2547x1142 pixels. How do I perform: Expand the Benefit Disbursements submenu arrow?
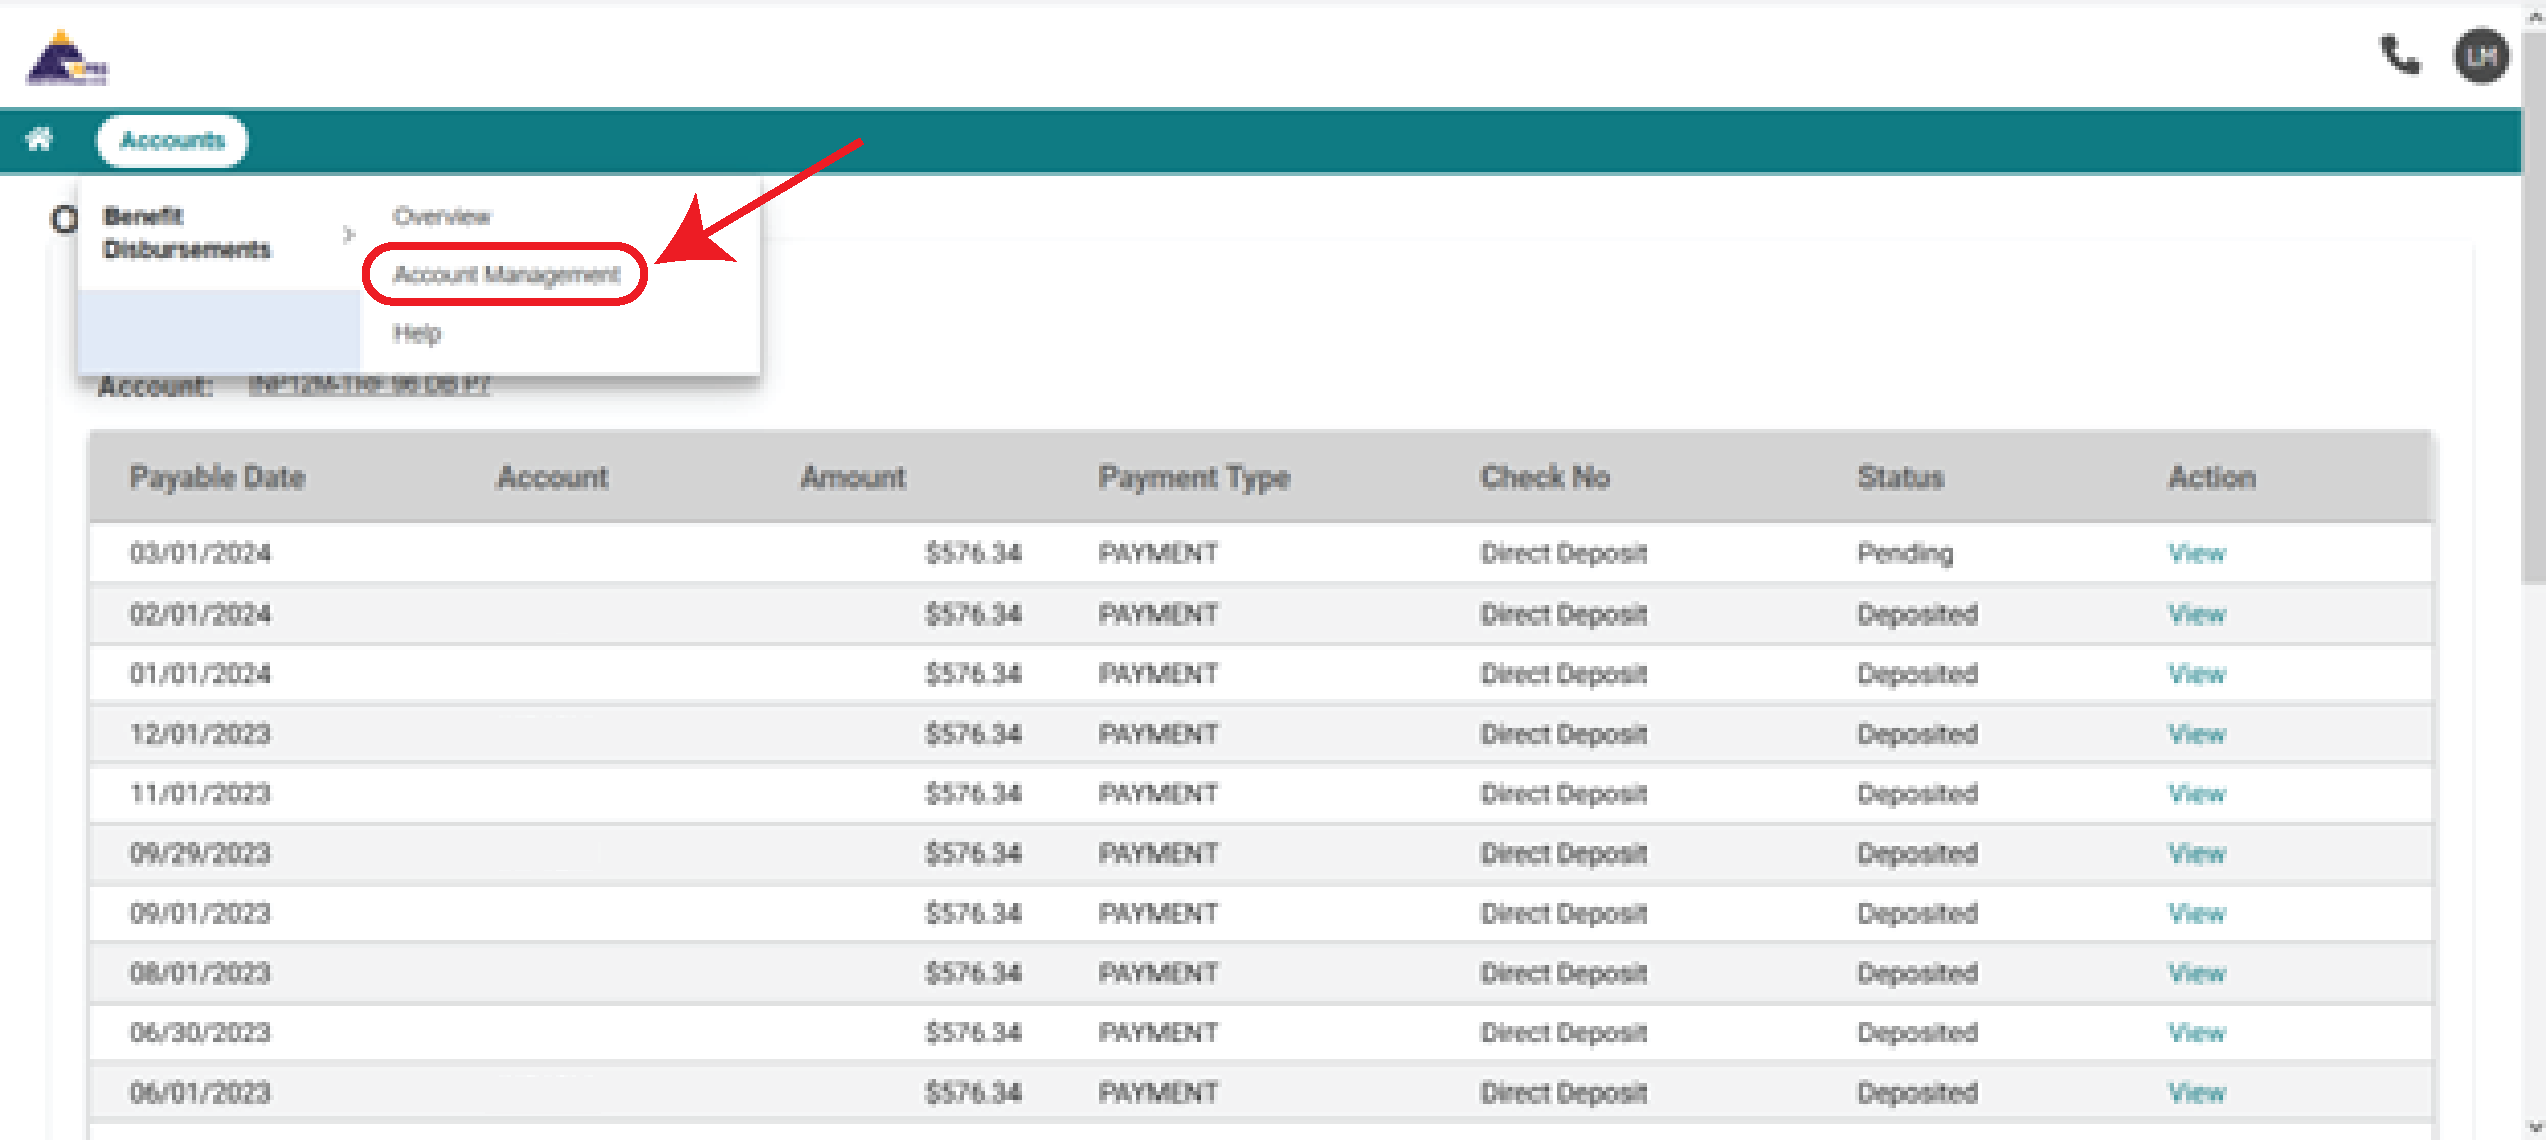coord(350,233)
